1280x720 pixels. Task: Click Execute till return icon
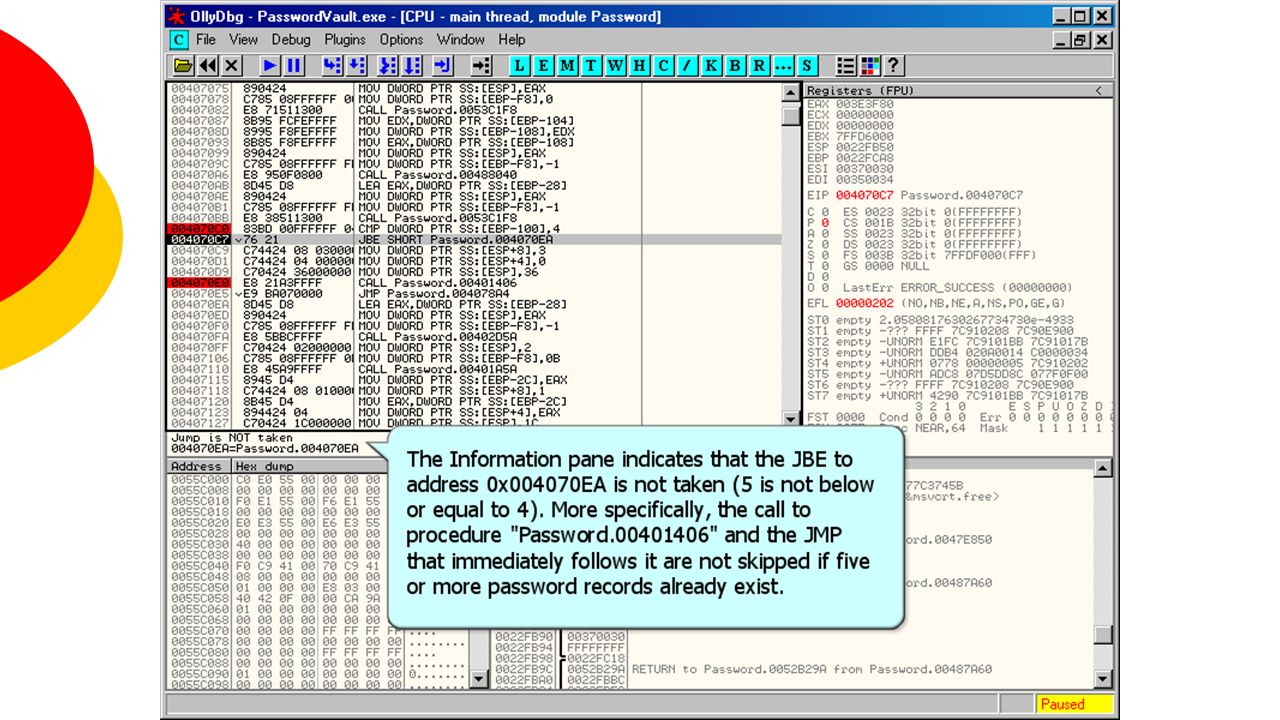point(444,66)
